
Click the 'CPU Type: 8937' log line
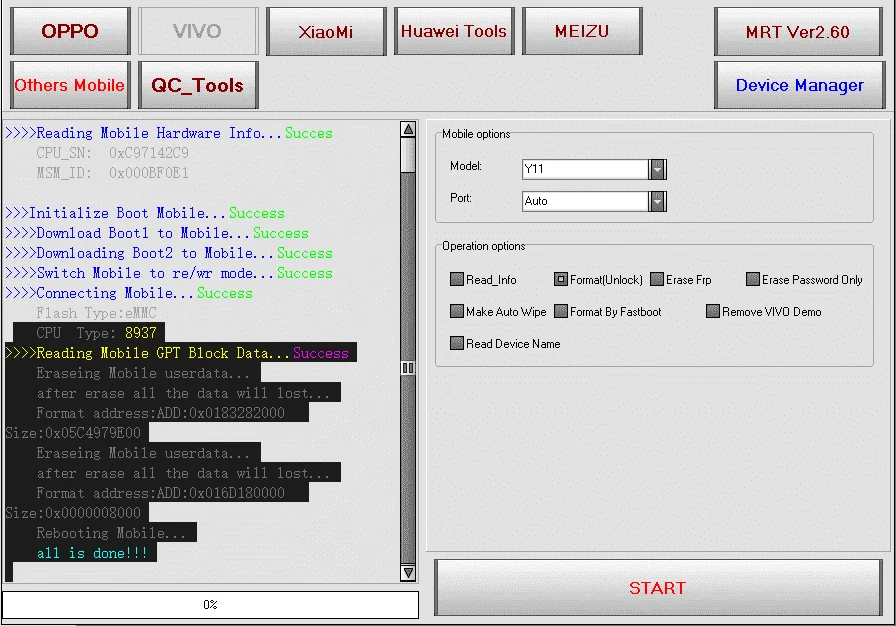coord(96,333)
